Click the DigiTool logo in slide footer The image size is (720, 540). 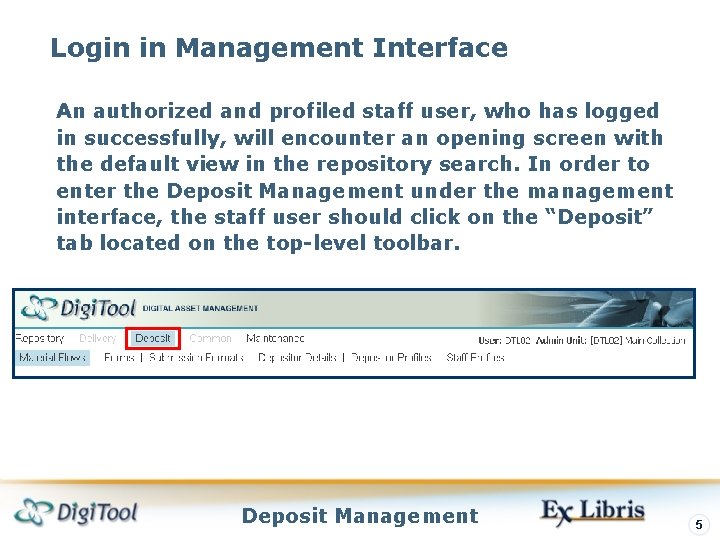pyautogui.click(x=76, y=512)
